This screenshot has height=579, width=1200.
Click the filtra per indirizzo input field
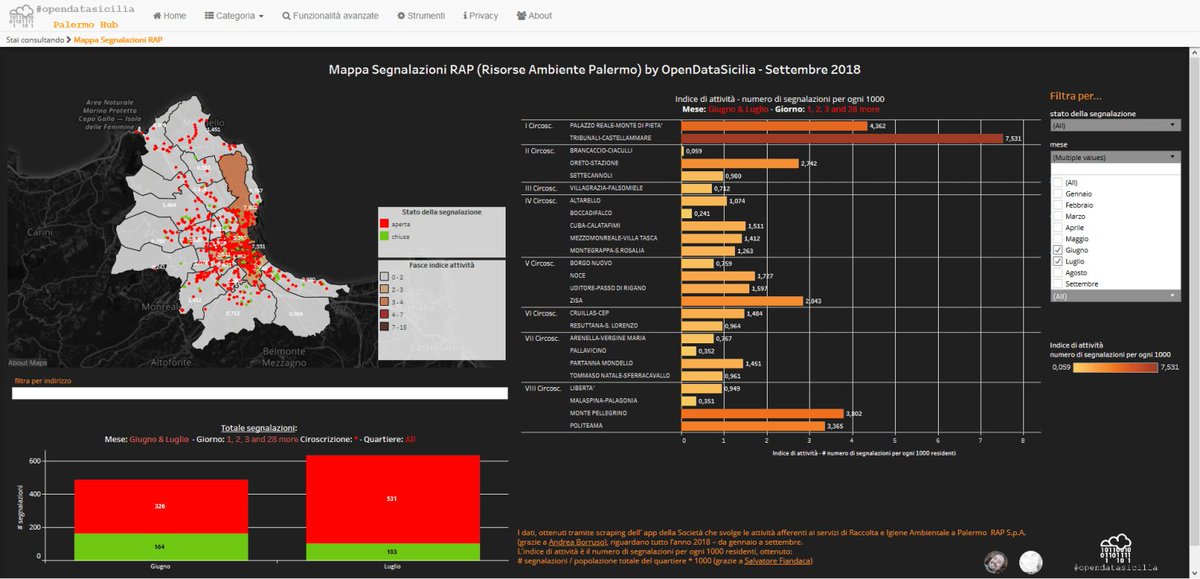(x=258, y=393)
